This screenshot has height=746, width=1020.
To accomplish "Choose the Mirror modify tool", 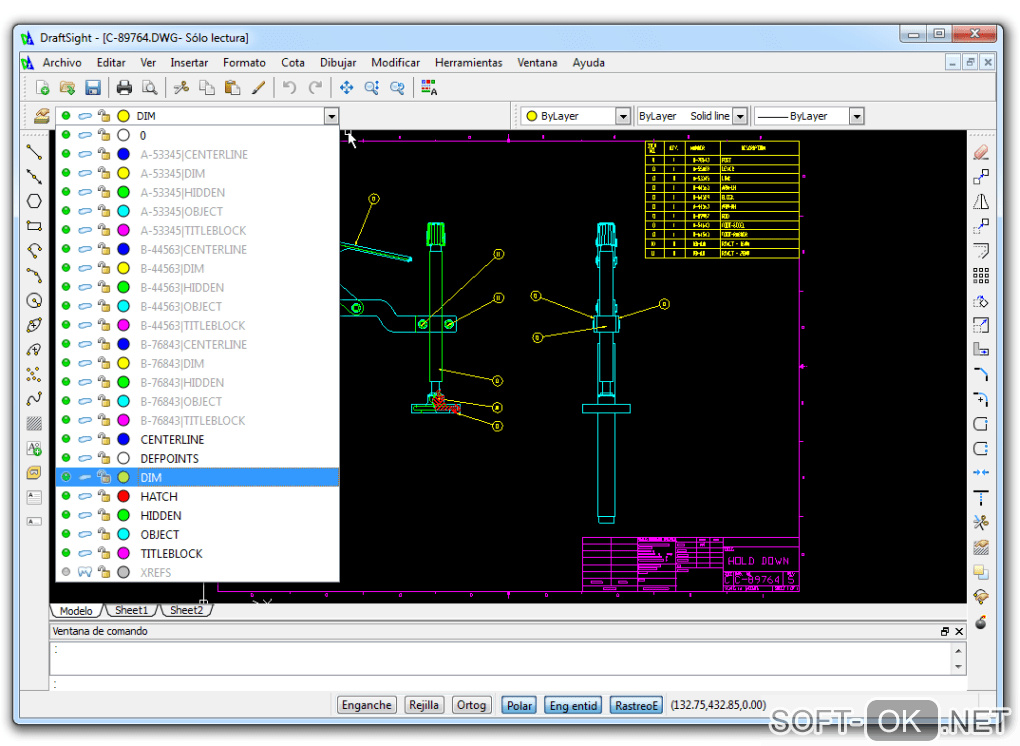I will pyautogui.click(x=980, y=202).
